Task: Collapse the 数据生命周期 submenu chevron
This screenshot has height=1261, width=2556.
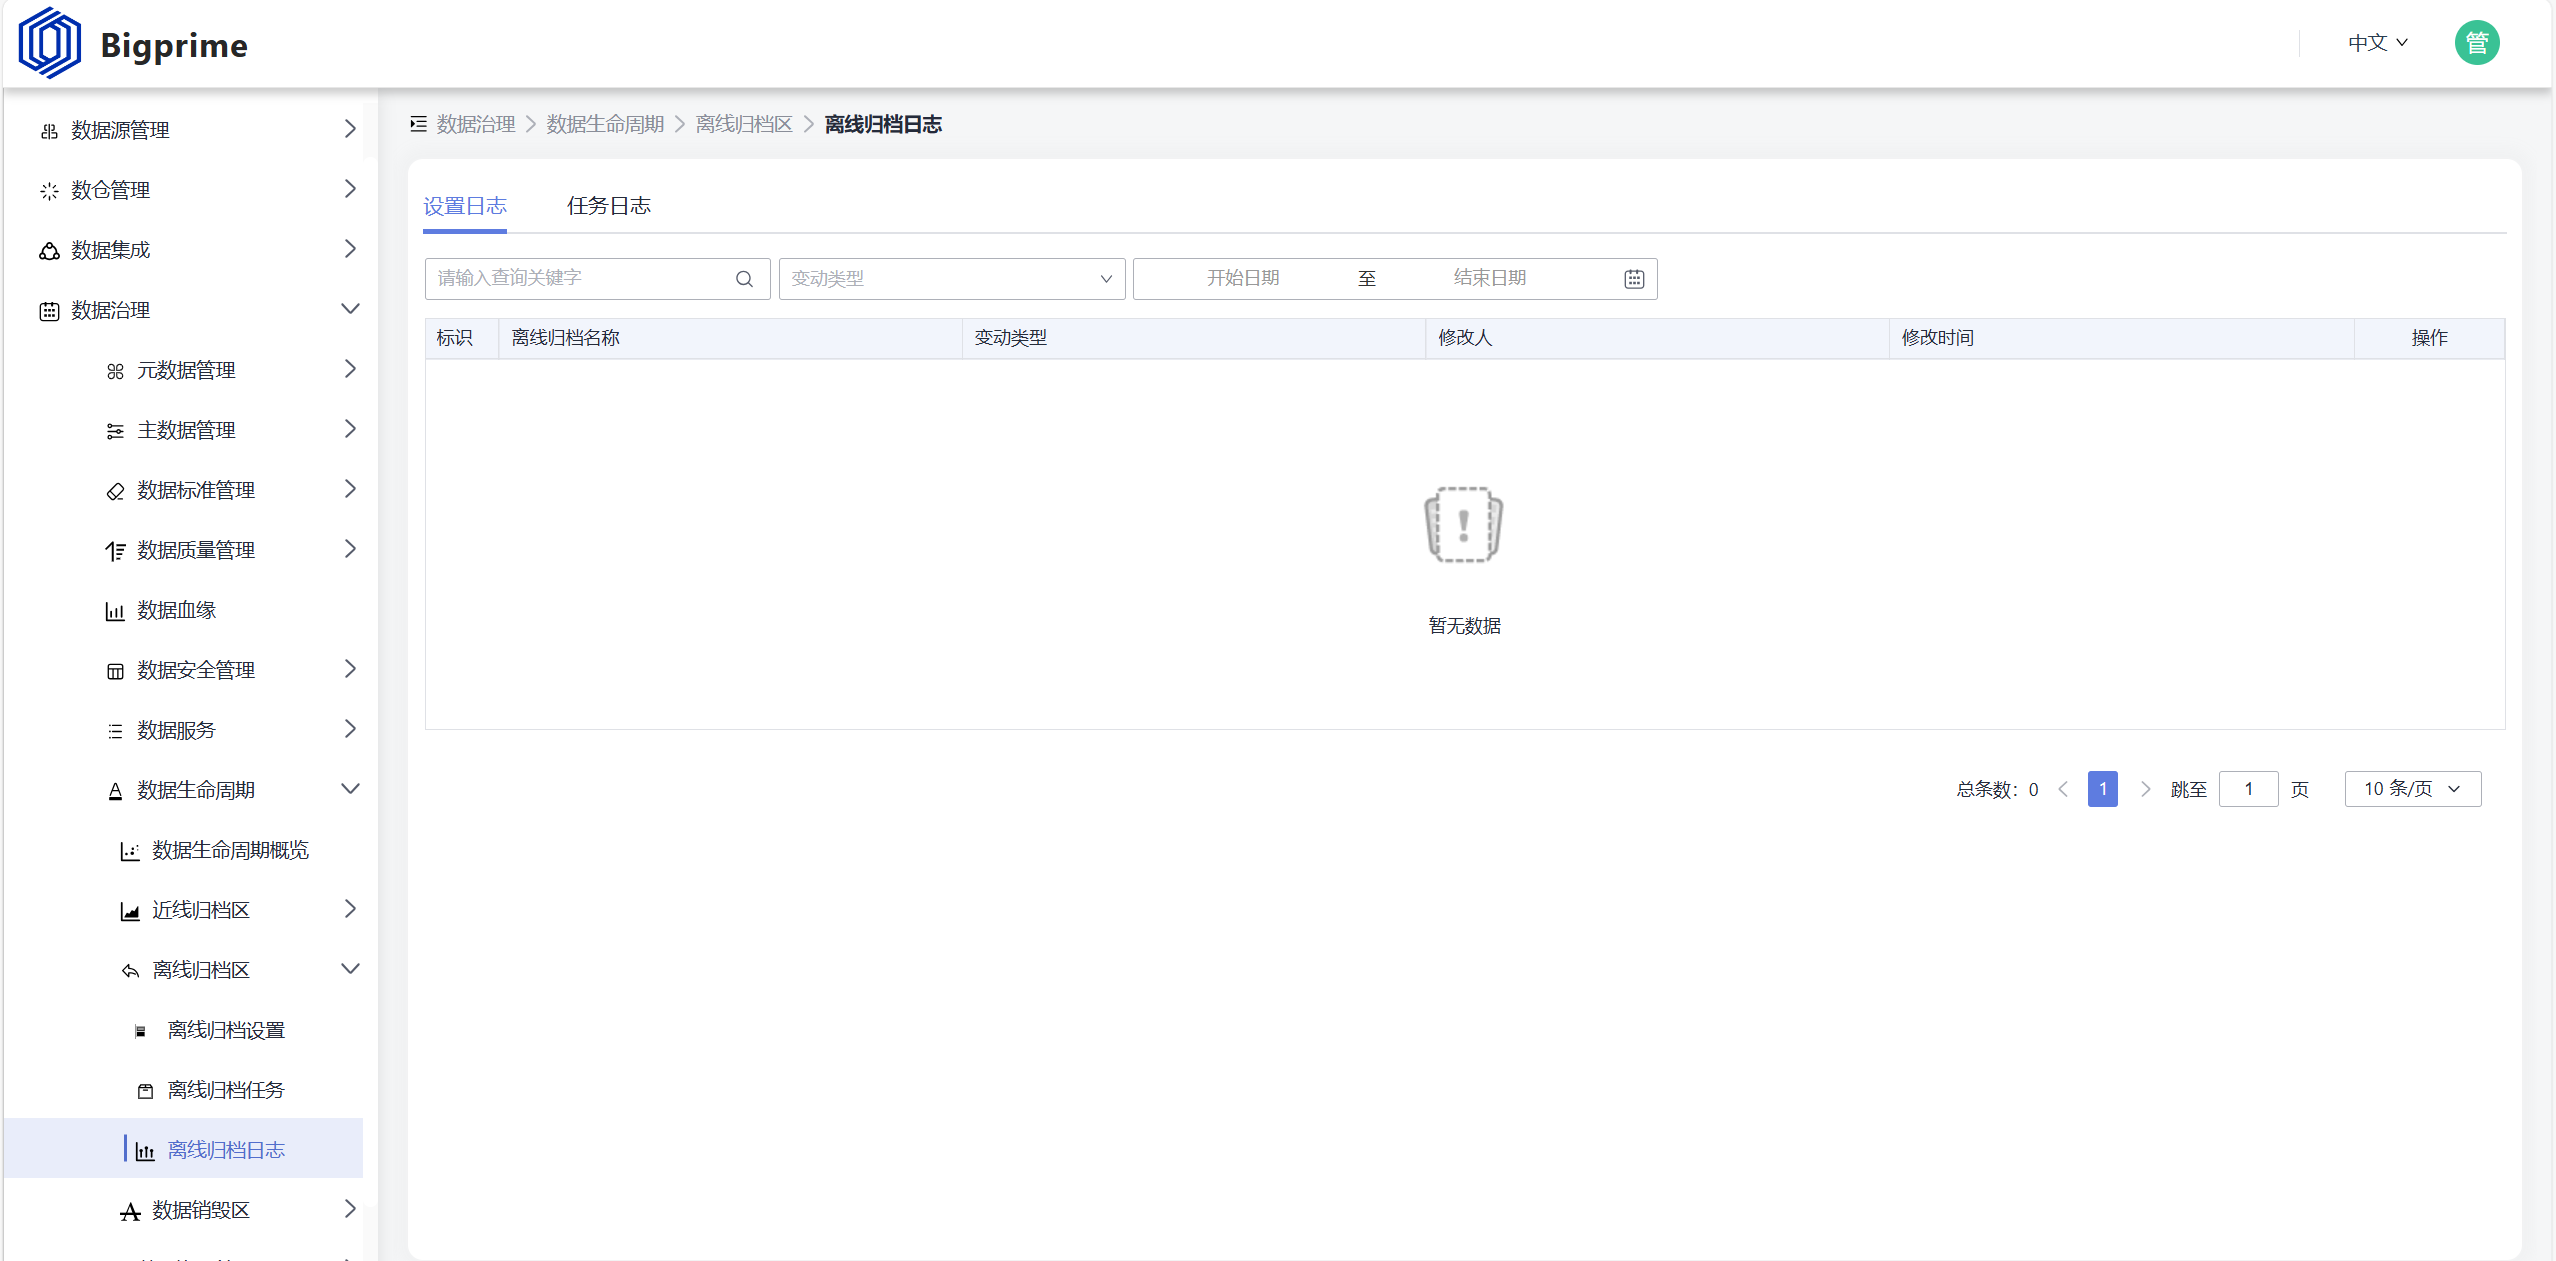Action: [350, 789]
